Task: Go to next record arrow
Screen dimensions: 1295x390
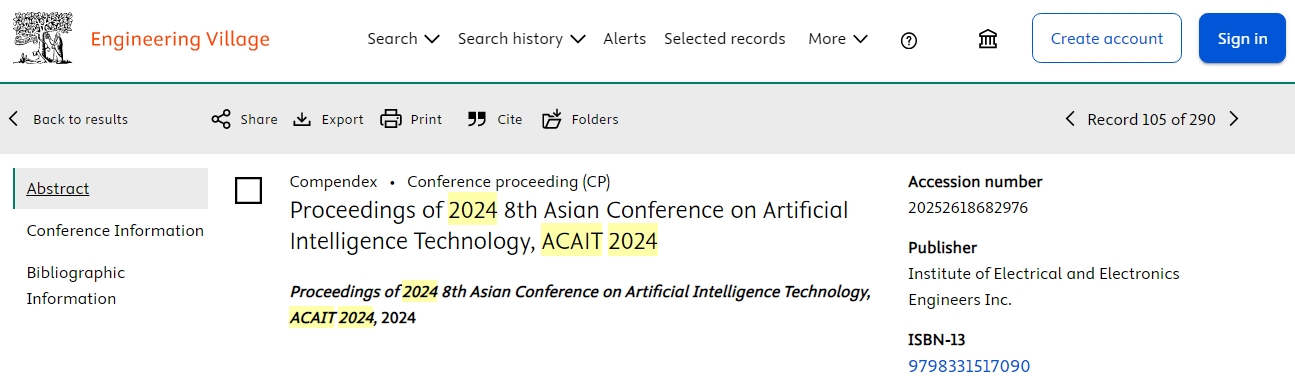Action: (x=1234, y=119)
